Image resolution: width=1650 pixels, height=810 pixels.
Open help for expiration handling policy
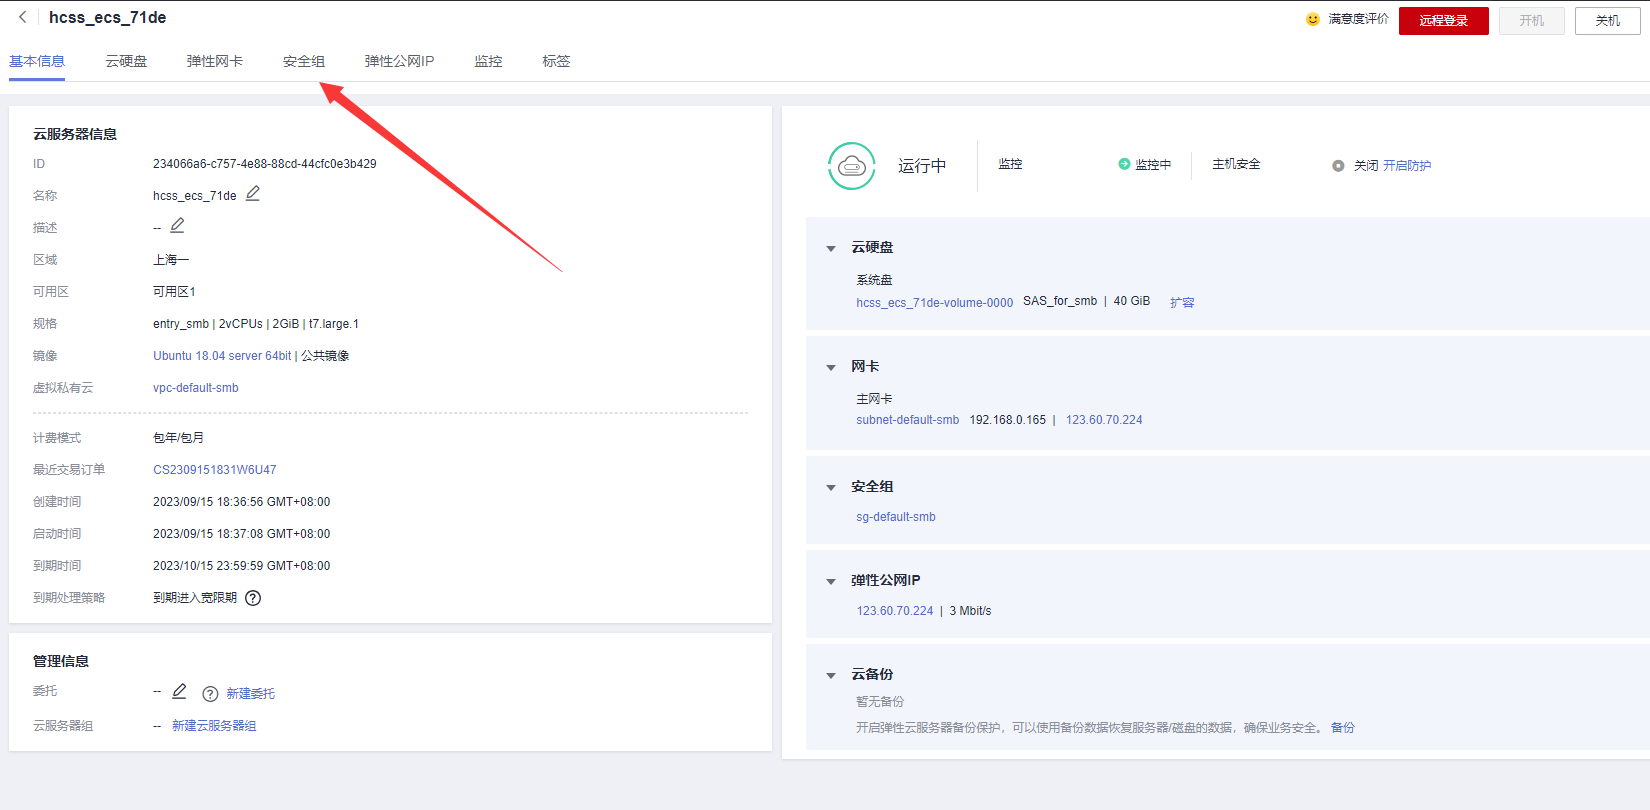(x=253, y=598)
